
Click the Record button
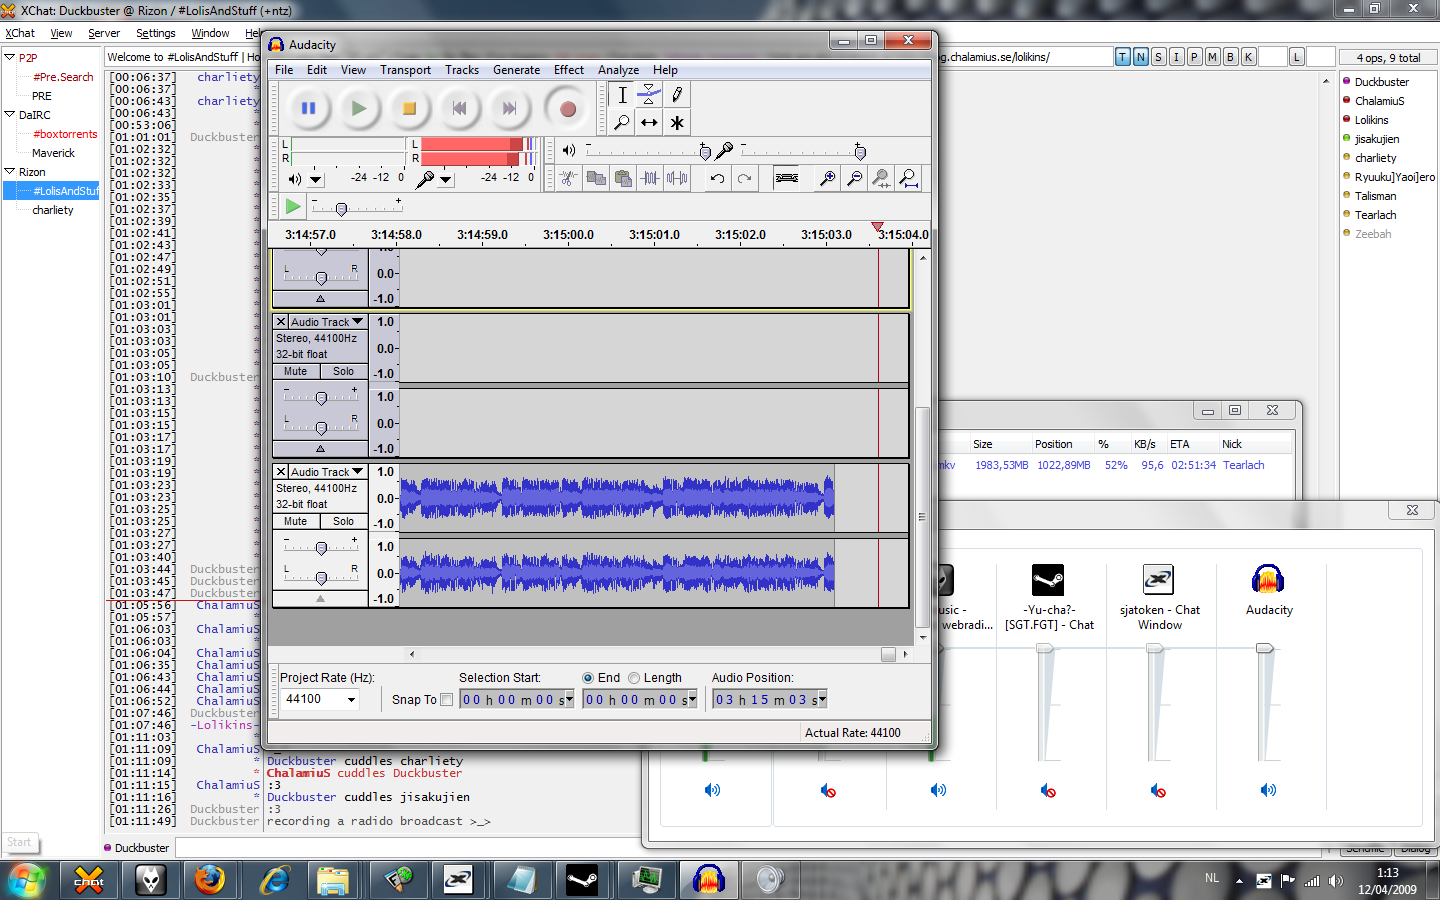567,109
